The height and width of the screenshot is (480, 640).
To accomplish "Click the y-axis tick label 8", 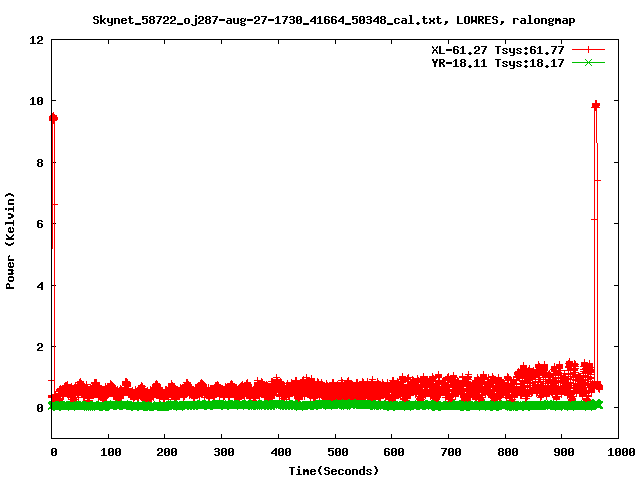I will coord(40,163).
